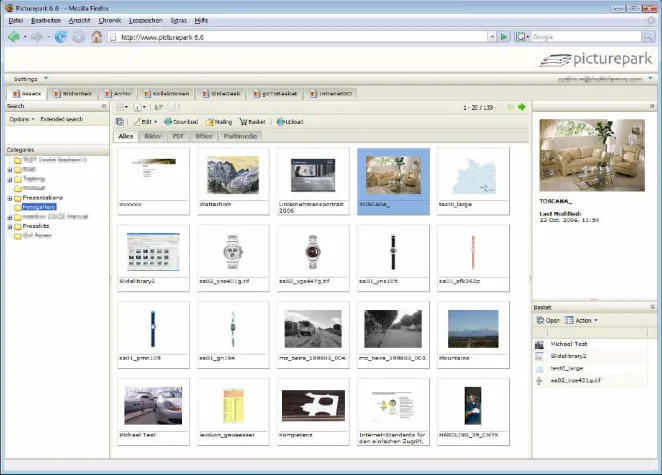Collapse the Search panel with double-chevron
662x475 pixels.
(104, 105)
